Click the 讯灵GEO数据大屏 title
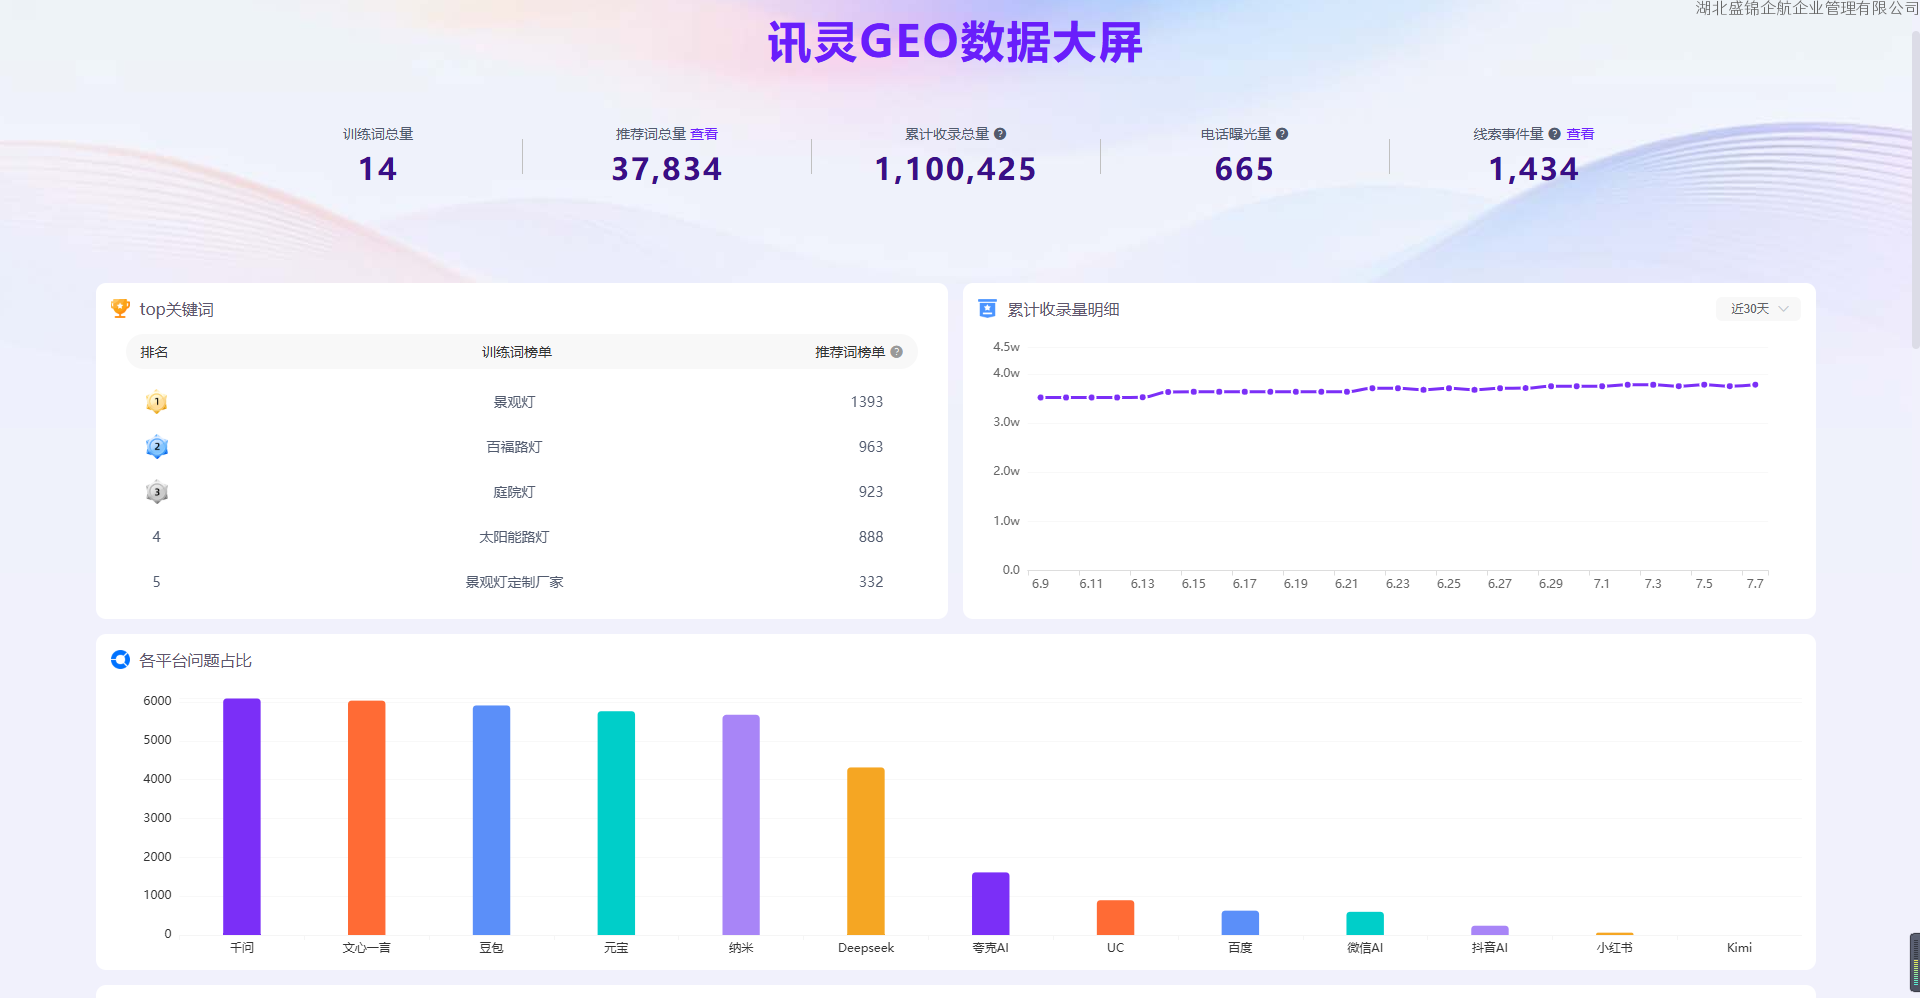1920x998 pixels. coord(955,43)
